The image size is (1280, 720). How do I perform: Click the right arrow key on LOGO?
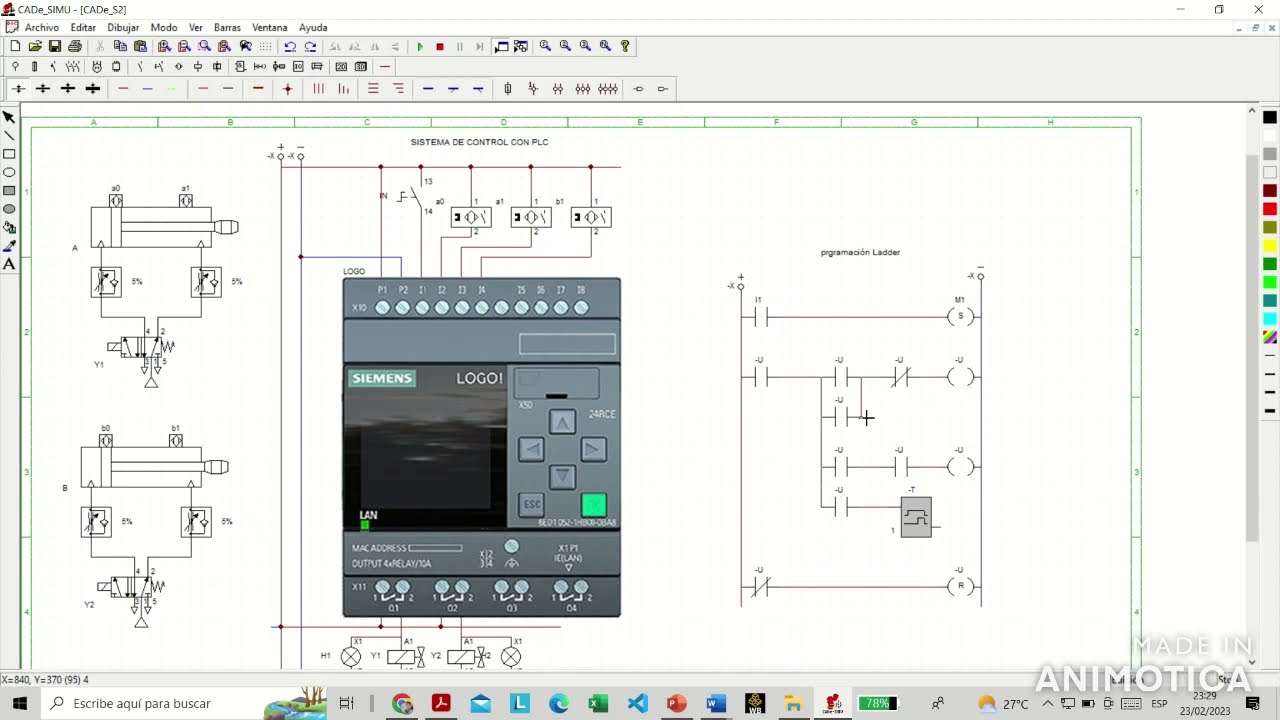click(594, 450)
